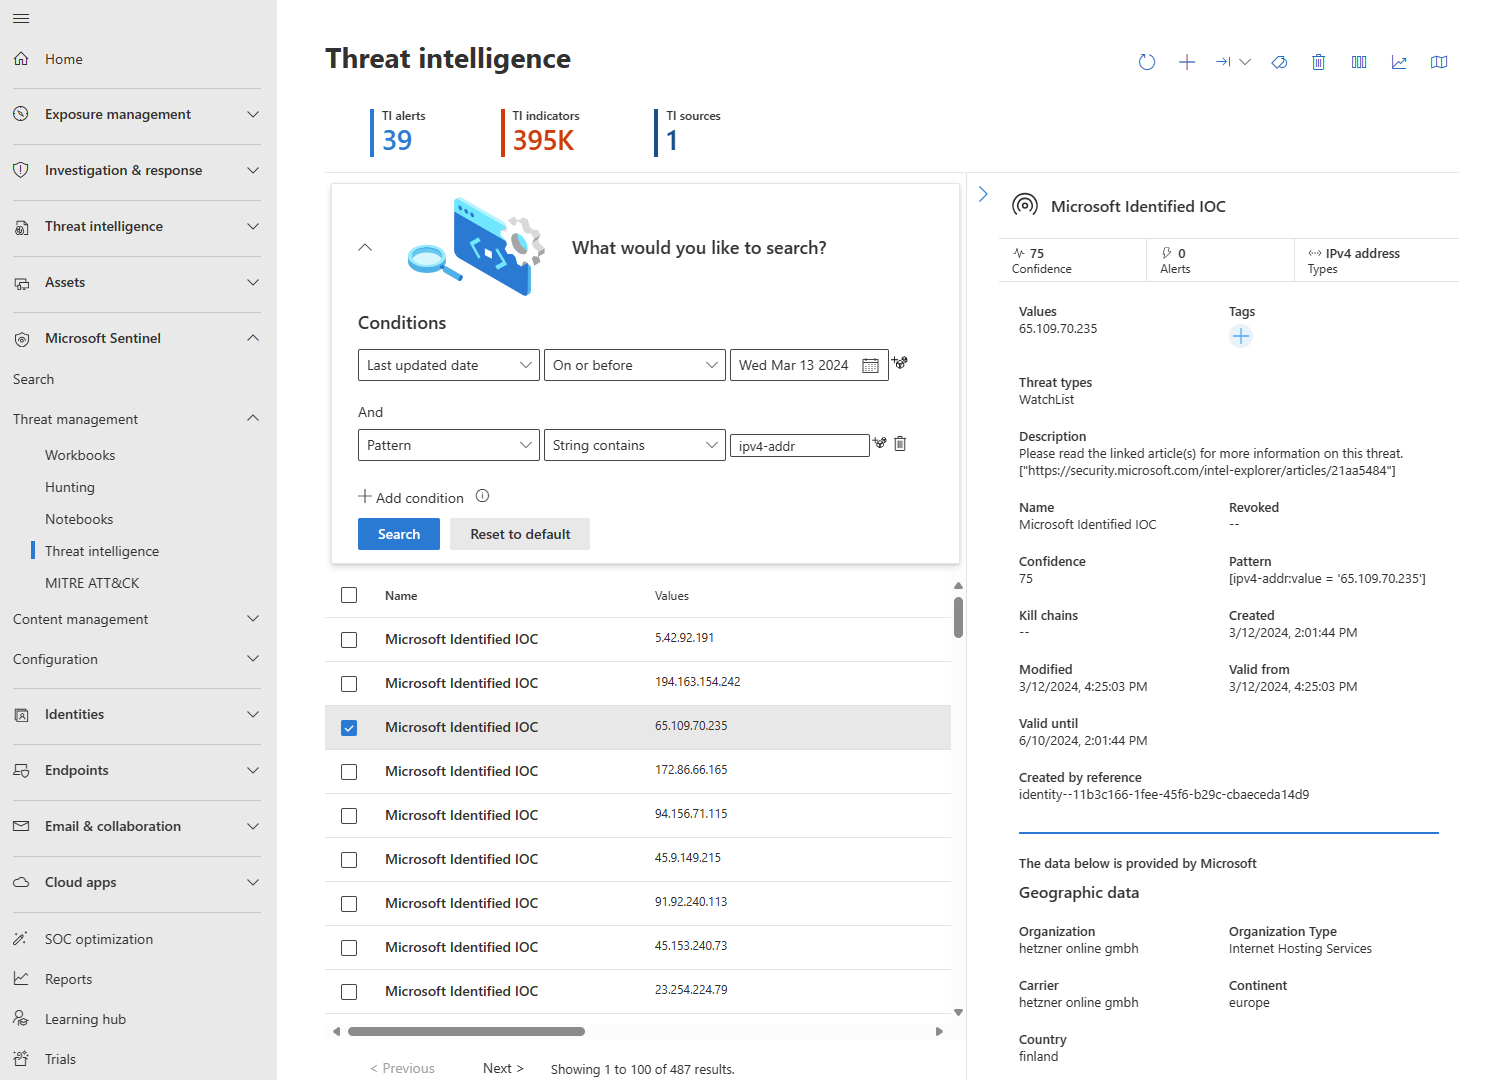Click the table's scroll-right arrow
Image resolution: width=1499 pixels, height=1080 pixels.
click(939, 1031)
